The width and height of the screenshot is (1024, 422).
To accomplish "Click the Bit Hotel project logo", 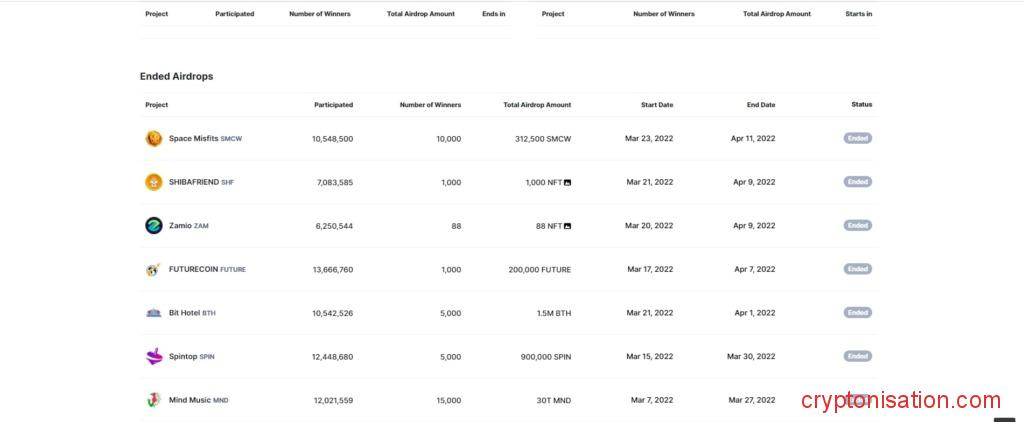I will click(153, 312).
